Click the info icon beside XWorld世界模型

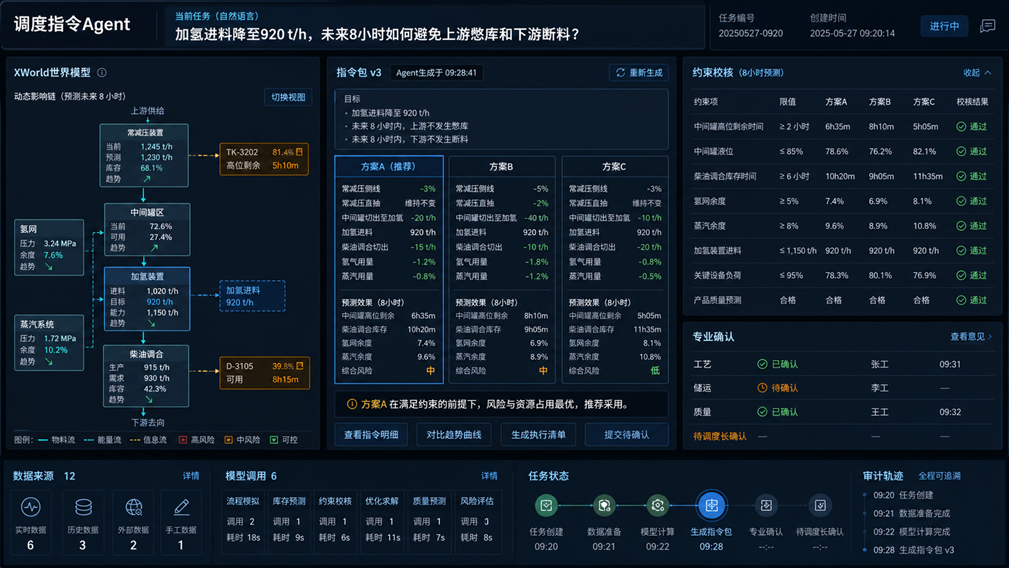(x=102, y=73)
